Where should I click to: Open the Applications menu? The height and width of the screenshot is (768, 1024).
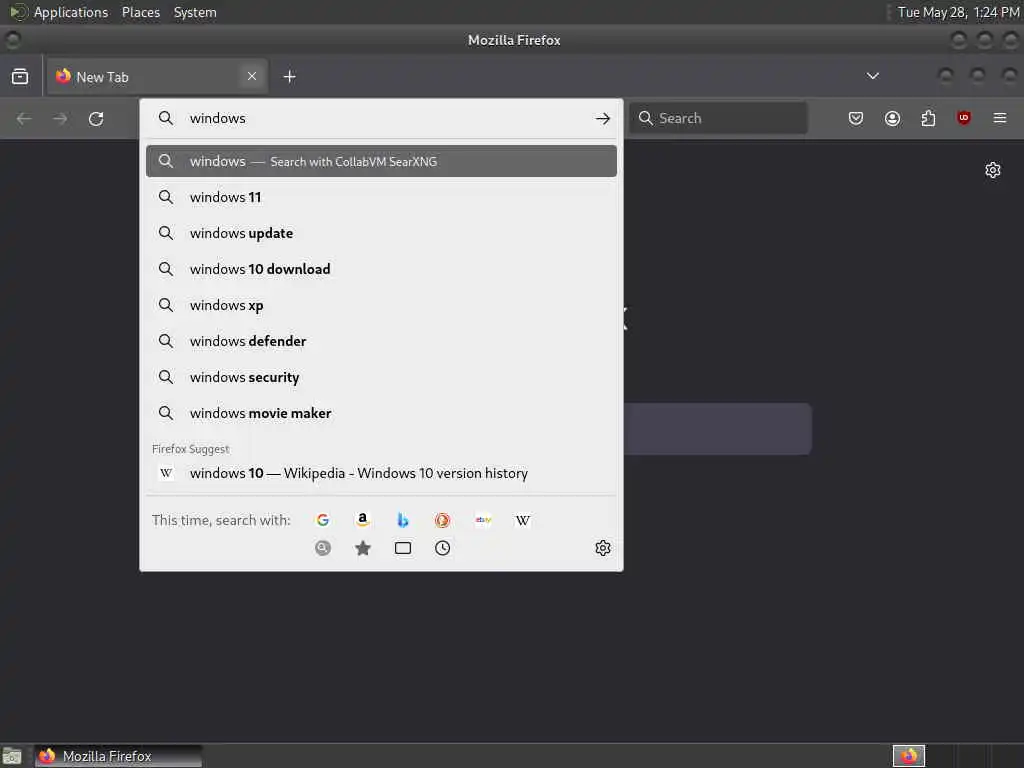pyautogui.click(x=71, y=12)
